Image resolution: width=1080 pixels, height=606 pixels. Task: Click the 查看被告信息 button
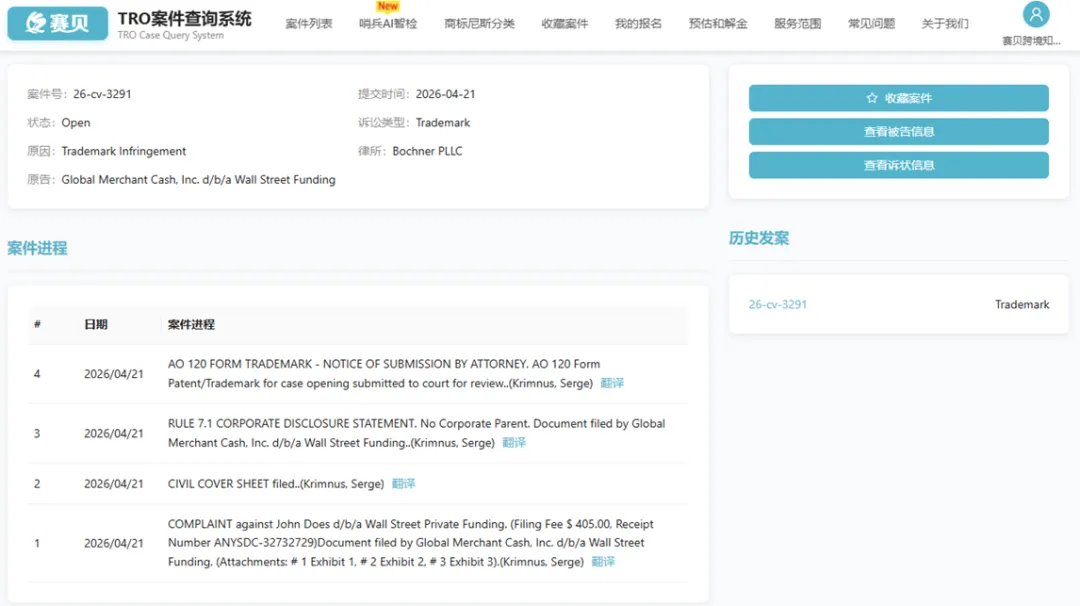tap(899, 132)
